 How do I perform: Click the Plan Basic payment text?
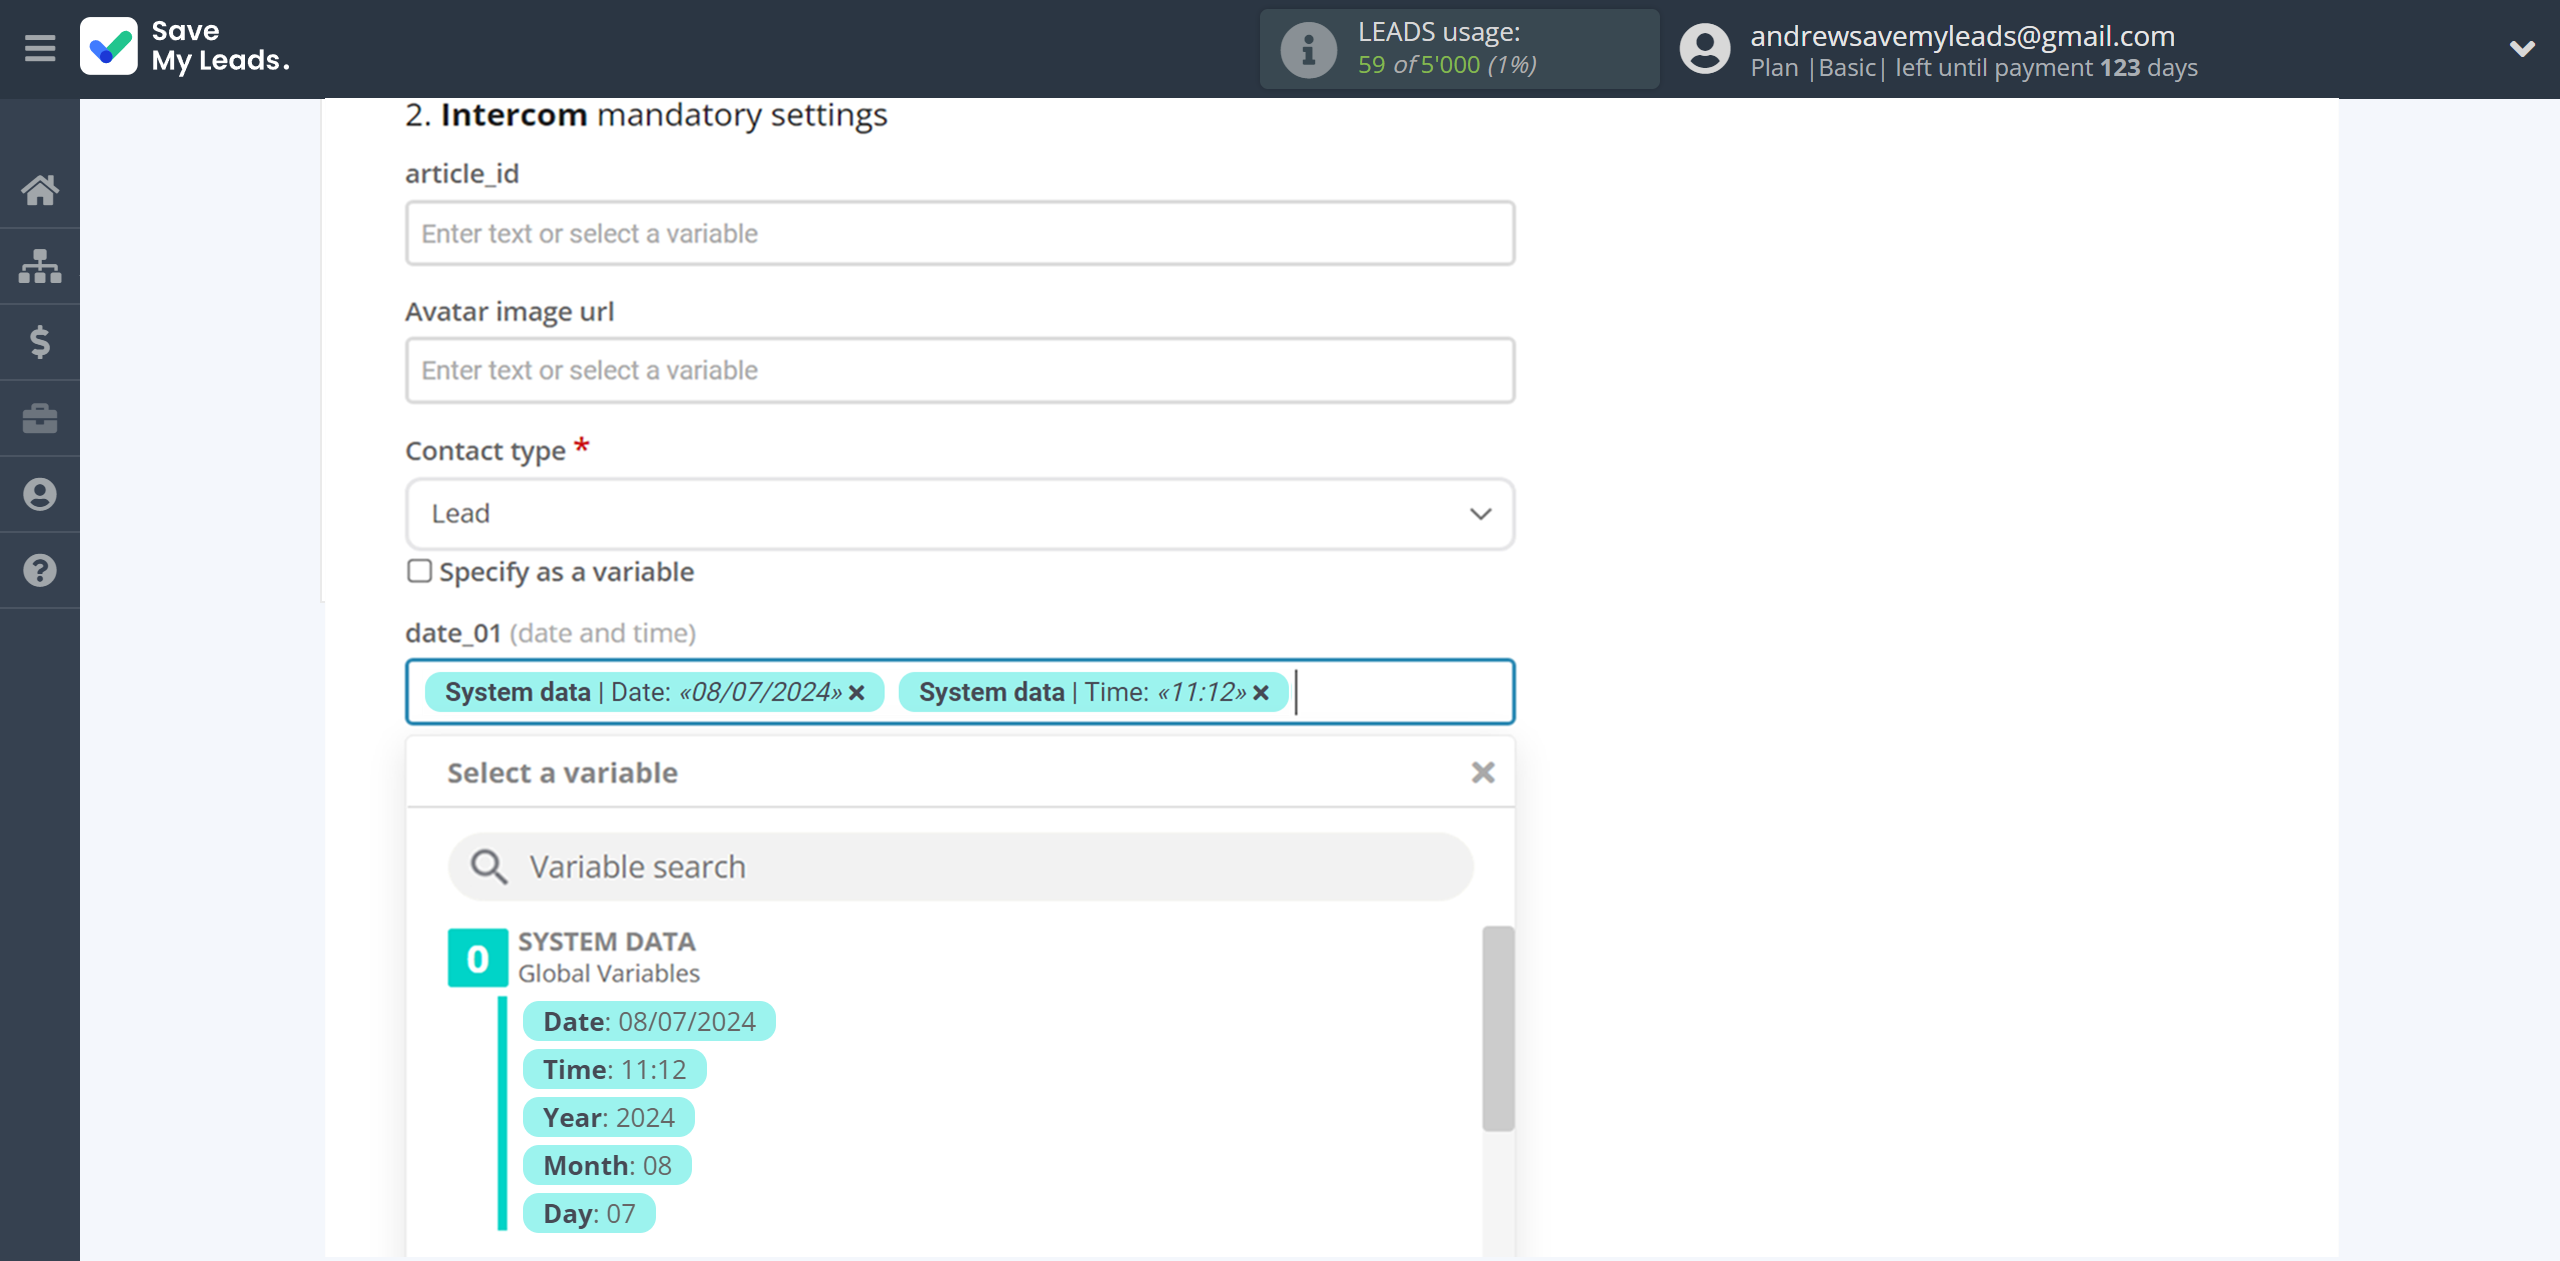point(1974,67)
